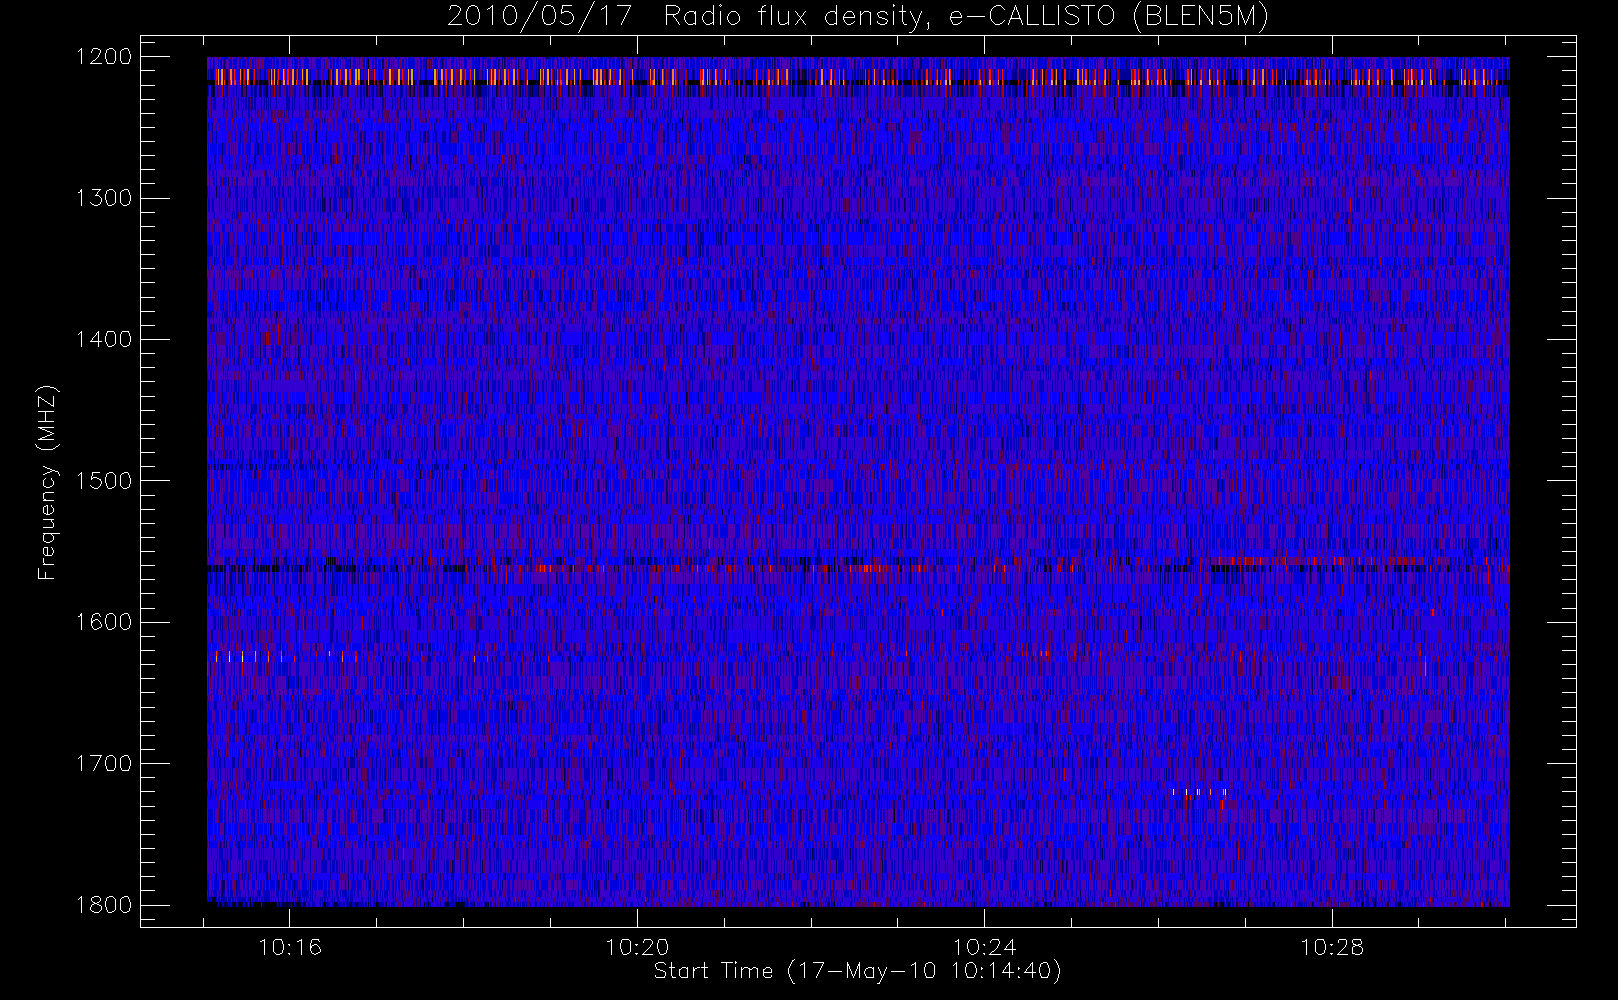Screen dimensions: 1618x1000
Task: Click the 1600 frequency tick label
Action: point(104,622)
